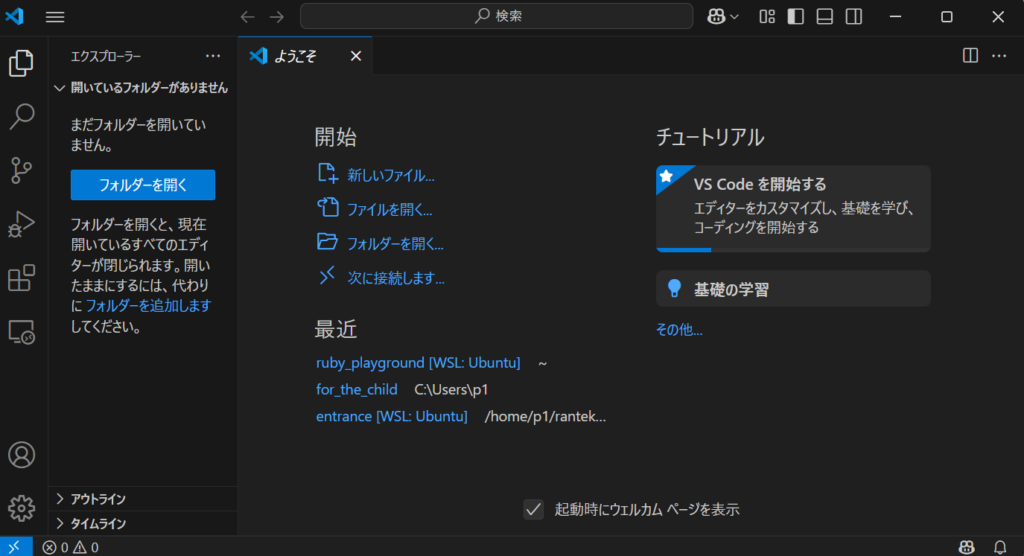Toggle the primary side bar
Viewport: 1024px width, 556px height.
tap(795, 17)
